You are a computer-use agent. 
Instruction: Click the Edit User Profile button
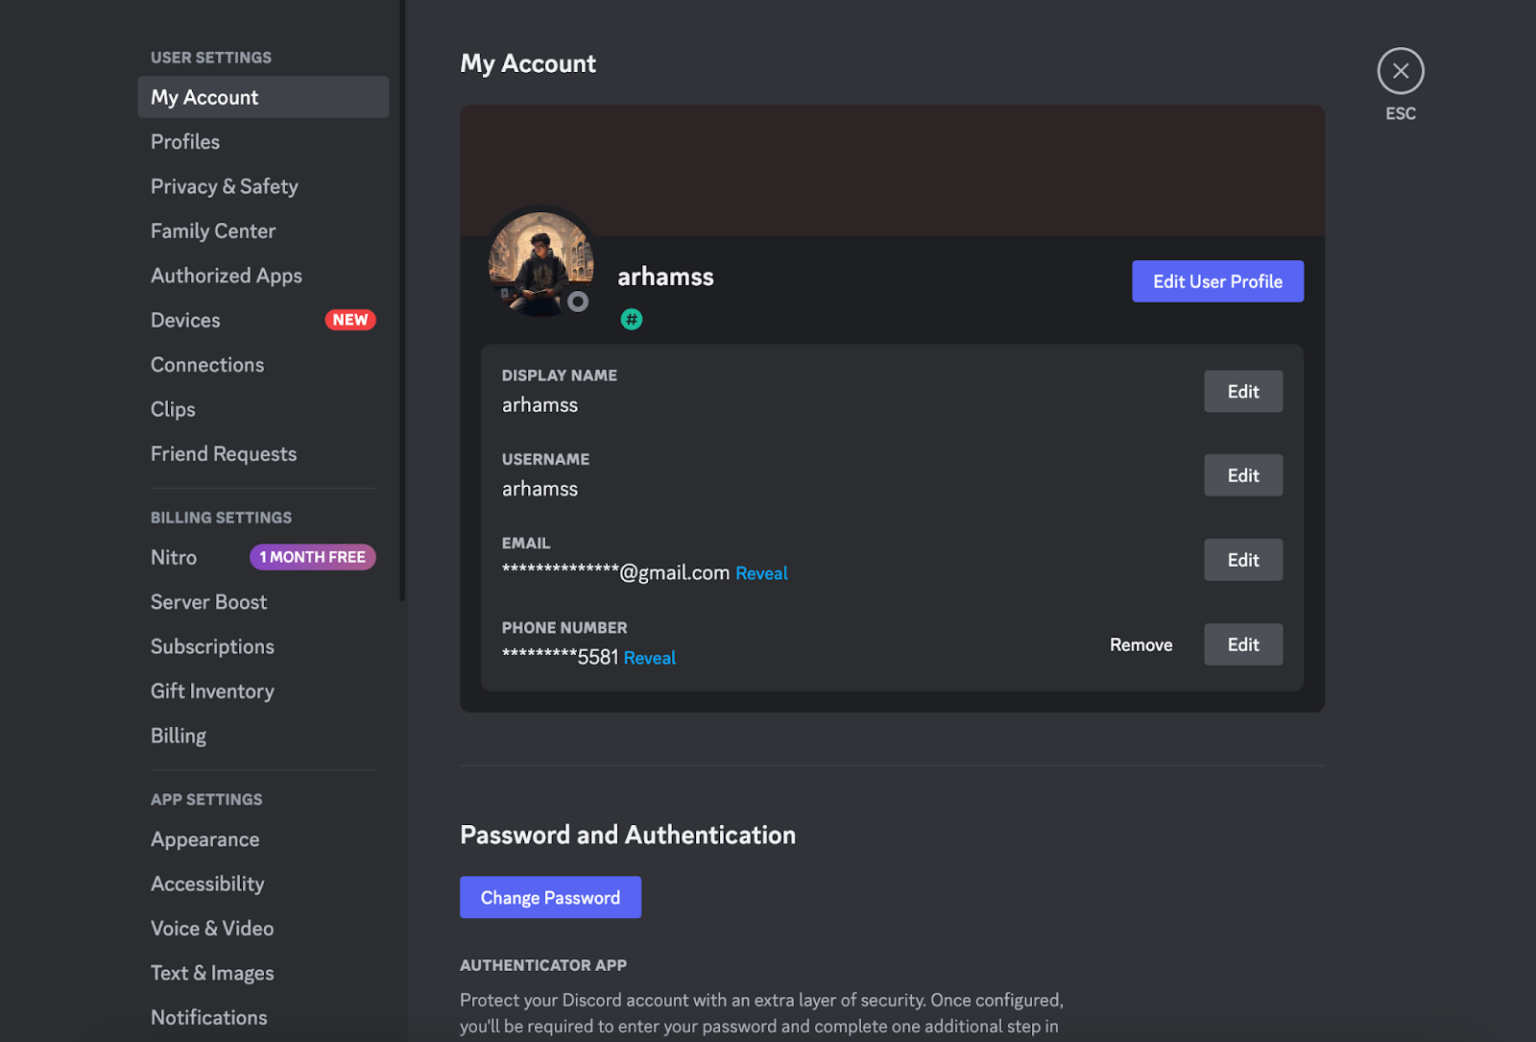(x=1218, y=281)
